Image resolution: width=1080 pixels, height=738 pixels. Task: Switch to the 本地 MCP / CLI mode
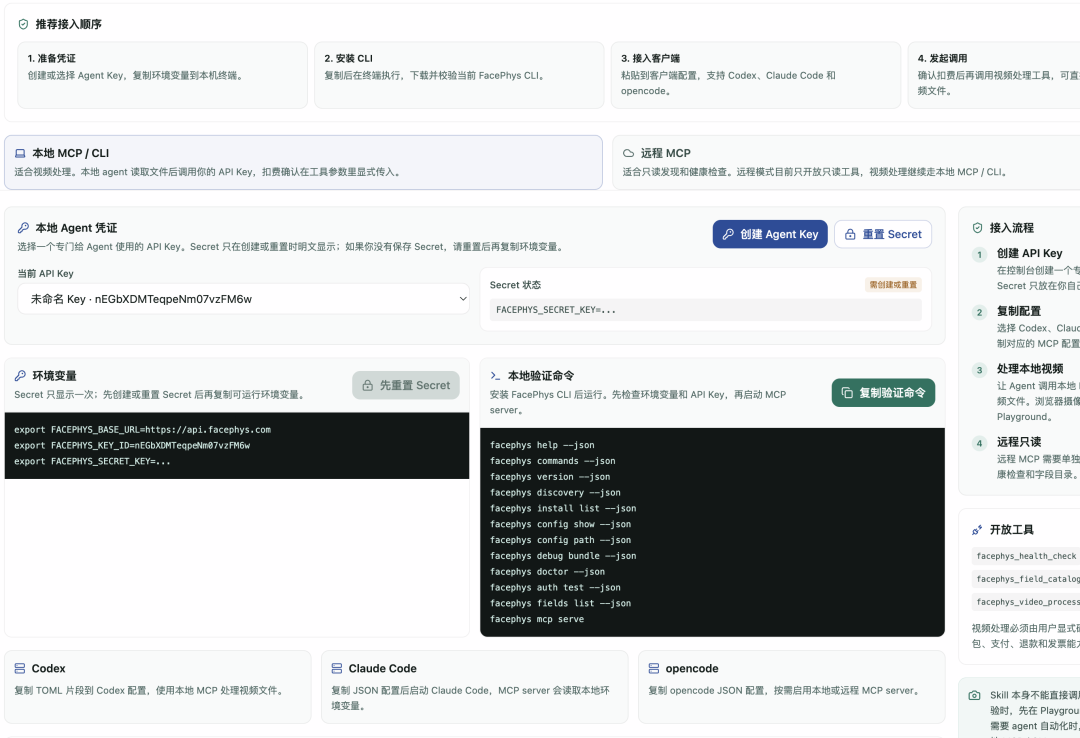pyautogui.click(x=303, y=162)
